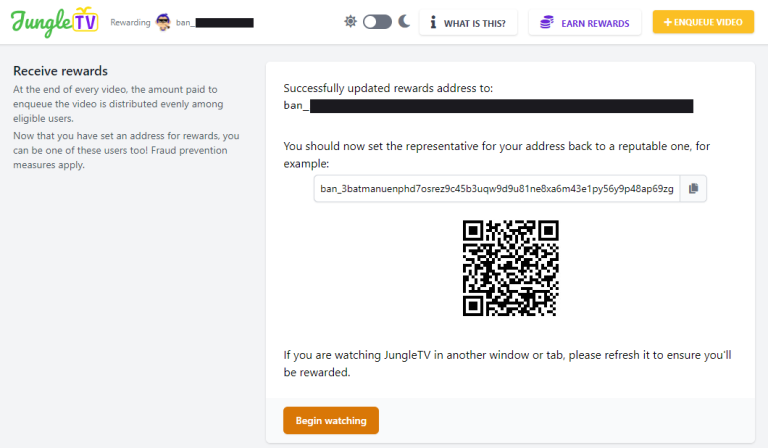Click the redacted rewards address in header
Screen dimensions: 768x448
pyautogui.click(x=215, y=23)
